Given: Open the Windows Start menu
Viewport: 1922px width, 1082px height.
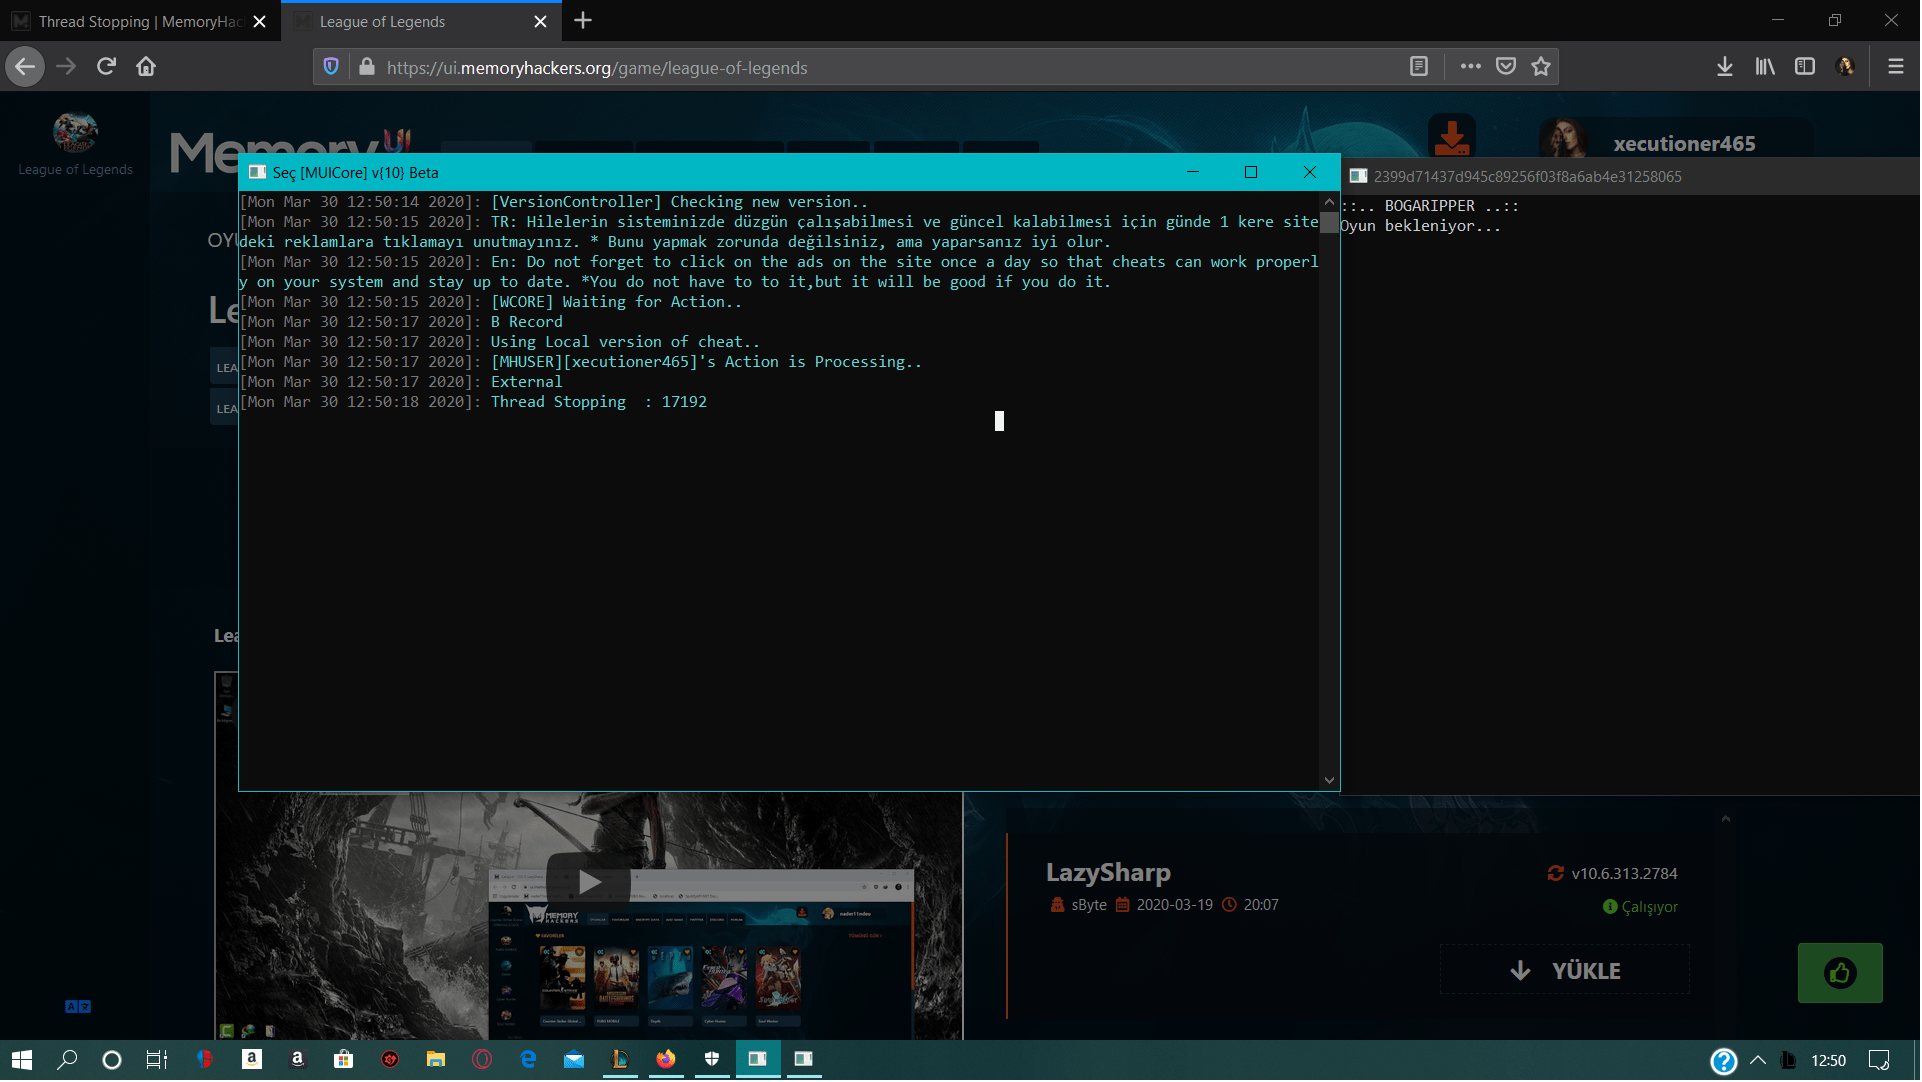Looking at the screenshot, I should click(21, 1060).
